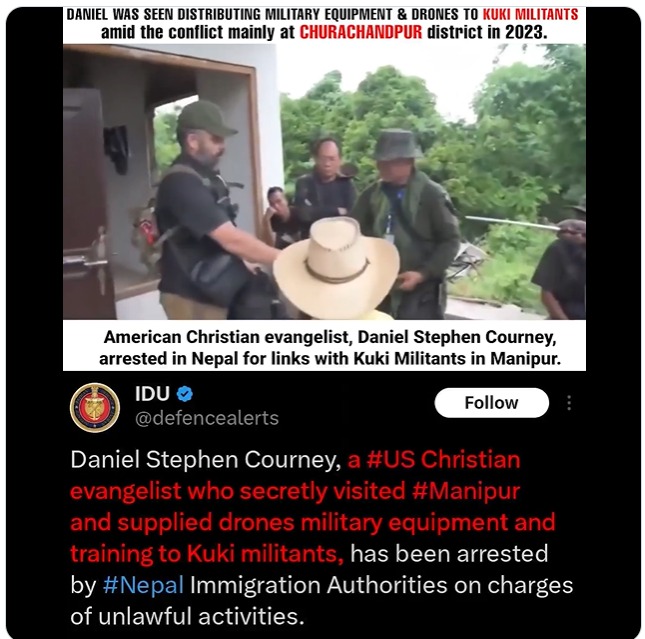
Task: Click the caption about Daniel Stephen Courney arrest
Action: (x=329, y=348)
